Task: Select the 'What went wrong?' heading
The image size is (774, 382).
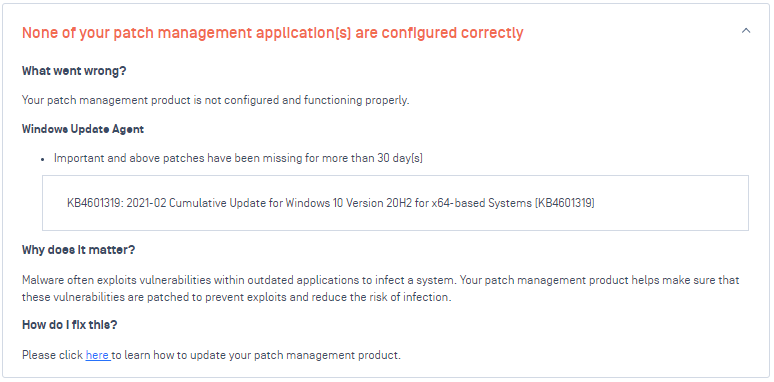Action: (x=74, y=71)
